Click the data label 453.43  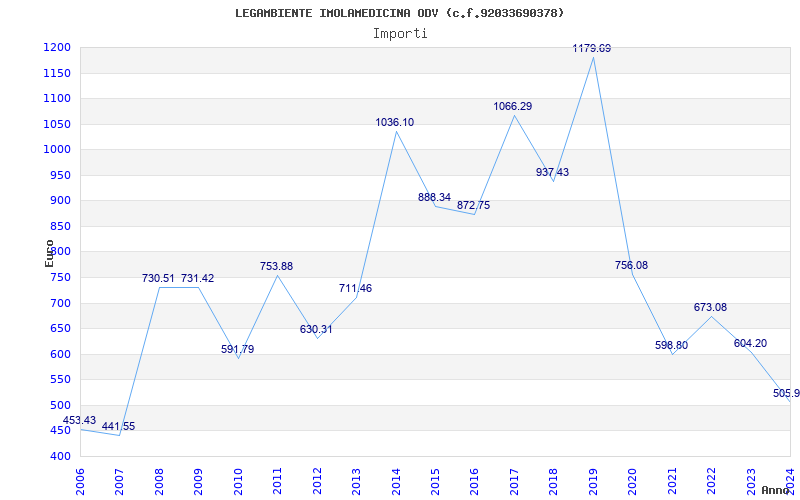pyautogui.click(x=79, y=420)
